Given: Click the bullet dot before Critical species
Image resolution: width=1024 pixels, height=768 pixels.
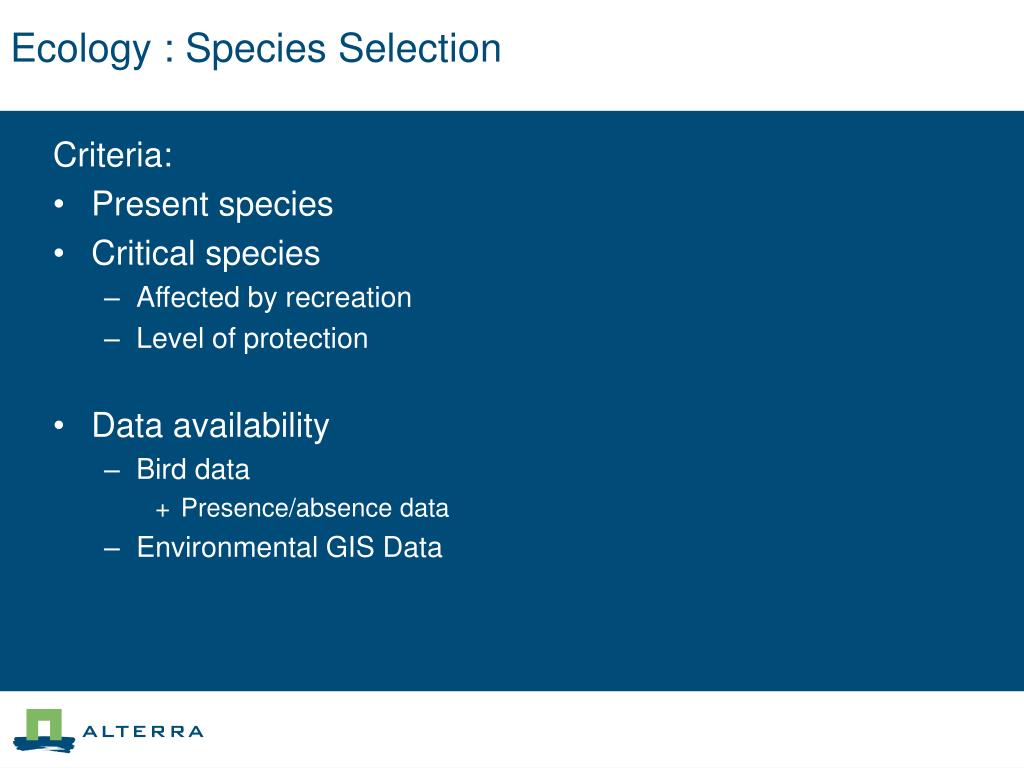Looking at the screenshot, I should tap(59, 253).
